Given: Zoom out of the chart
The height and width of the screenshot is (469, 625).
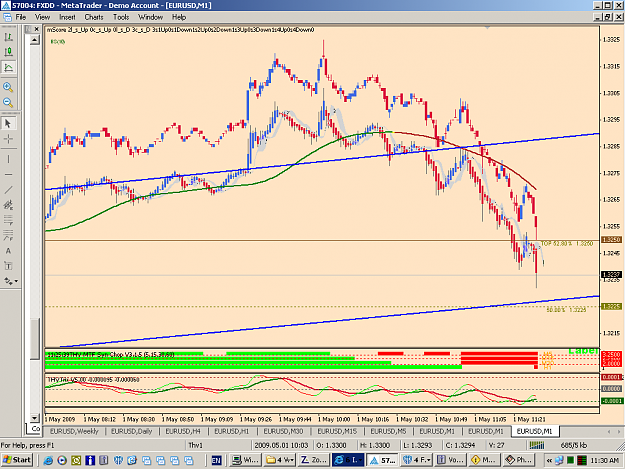Looking at the screenshot, I should [8, 102].
